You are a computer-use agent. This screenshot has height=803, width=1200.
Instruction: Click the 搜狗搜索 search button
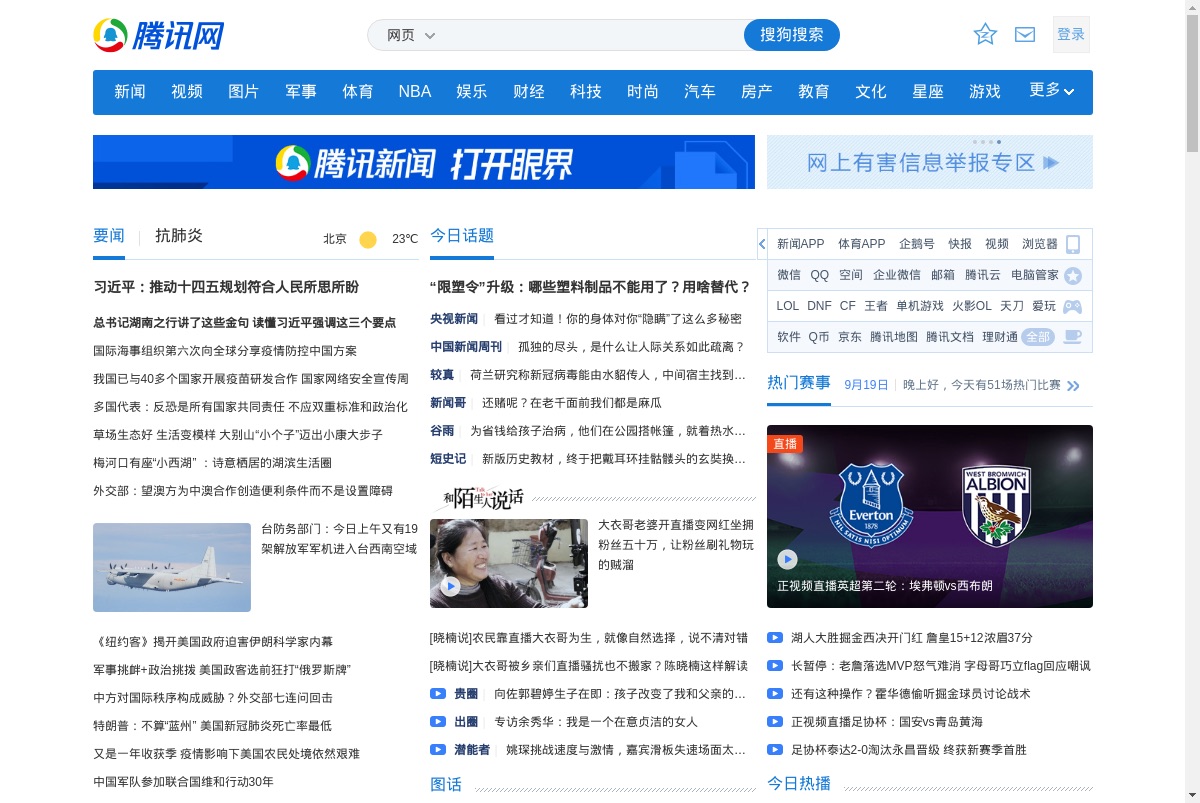(x=792, y=35)
